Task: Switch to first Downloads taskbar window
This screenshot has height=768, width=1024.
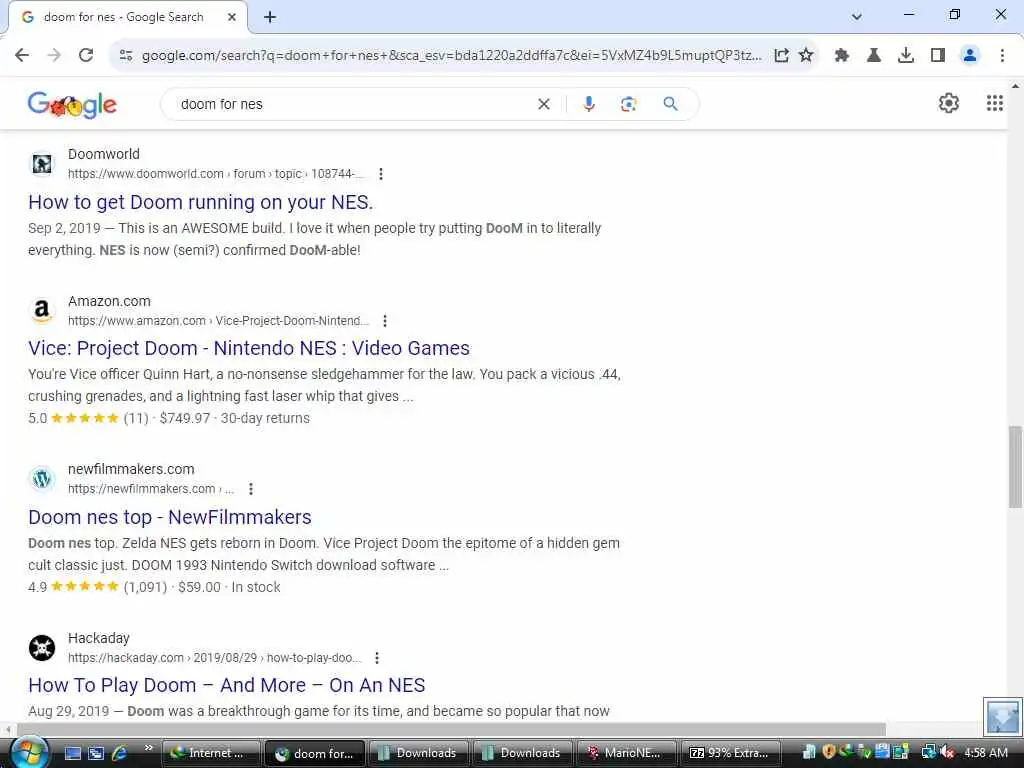Action: click(419, 753)
